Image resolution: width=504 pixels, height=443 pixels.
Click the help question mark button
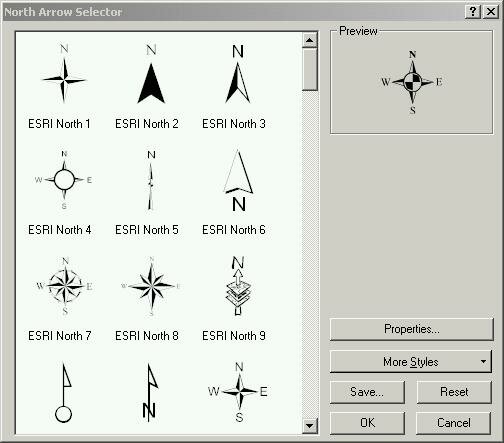(473, 12)
